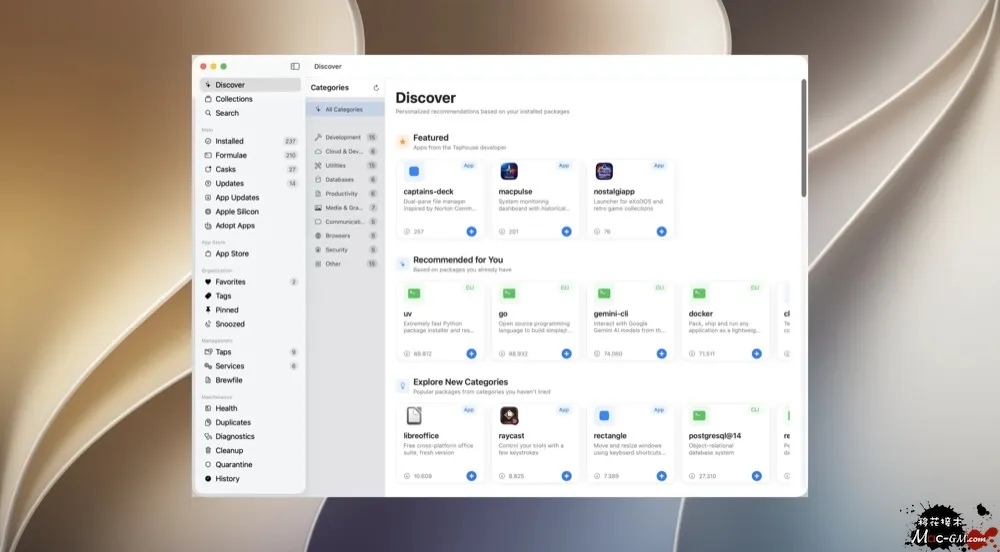
Task: Click the docker card title
Action: (701, 314)
